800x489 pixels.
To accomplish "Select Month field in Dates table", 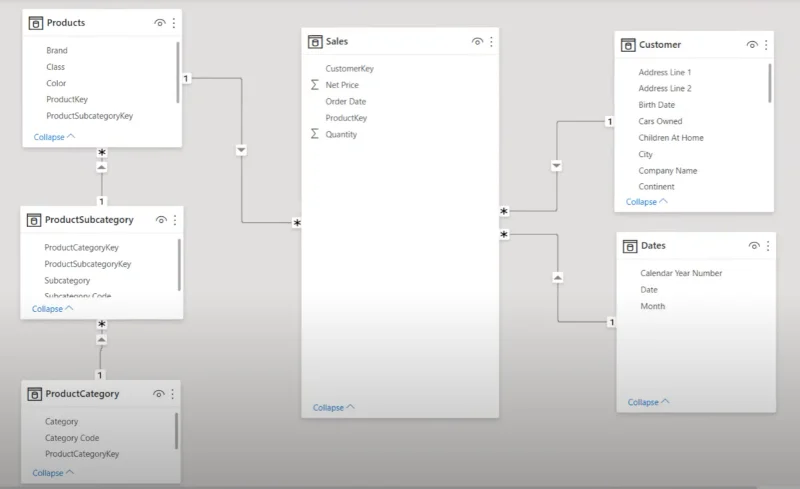I will [653, 306].
